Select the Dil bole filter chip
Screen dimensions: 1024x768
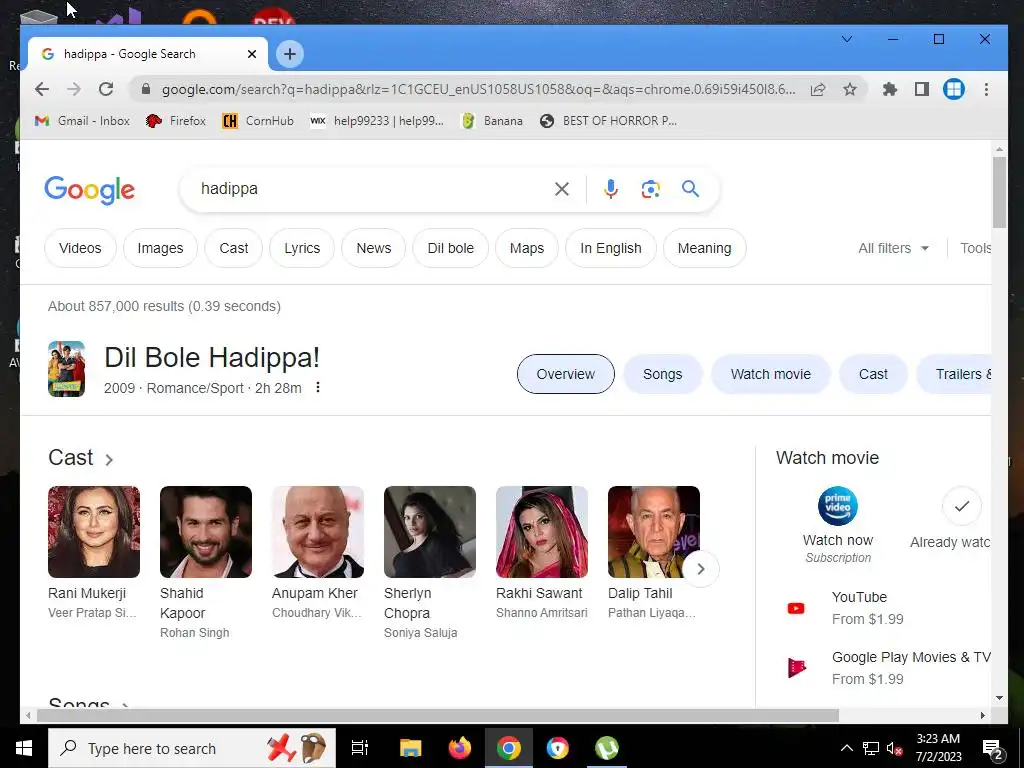pyautogui.click(x=451, y=248)
